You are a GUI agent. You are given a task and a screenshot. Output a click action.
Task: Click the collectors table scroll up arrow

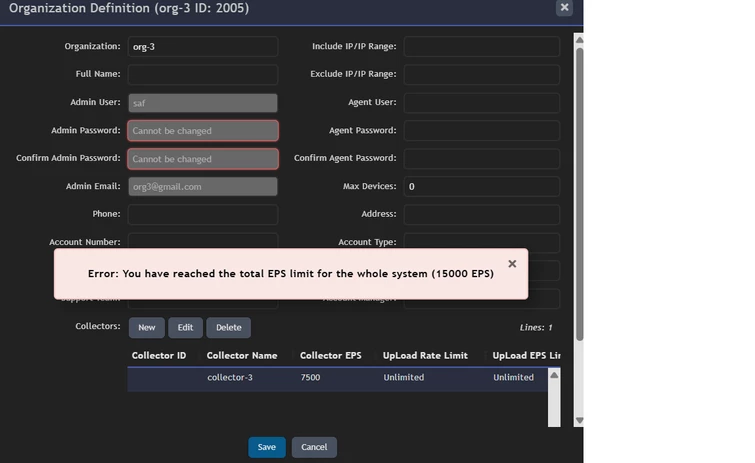pyautogui.click(x=554, y=375)
